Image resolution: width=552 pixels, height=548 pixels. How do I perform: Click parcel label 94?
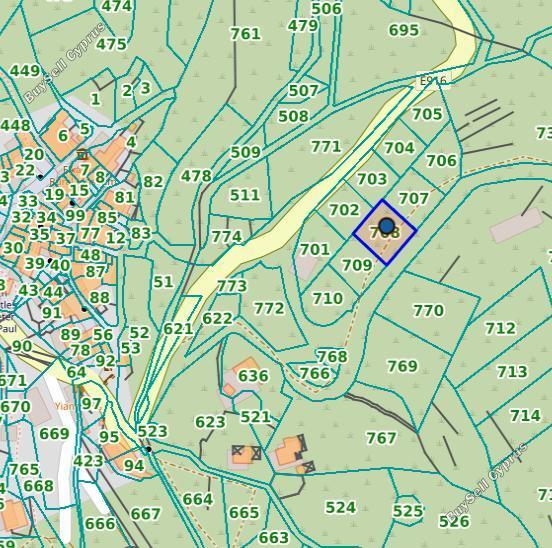pyautogui.click(x=134, y=466)
